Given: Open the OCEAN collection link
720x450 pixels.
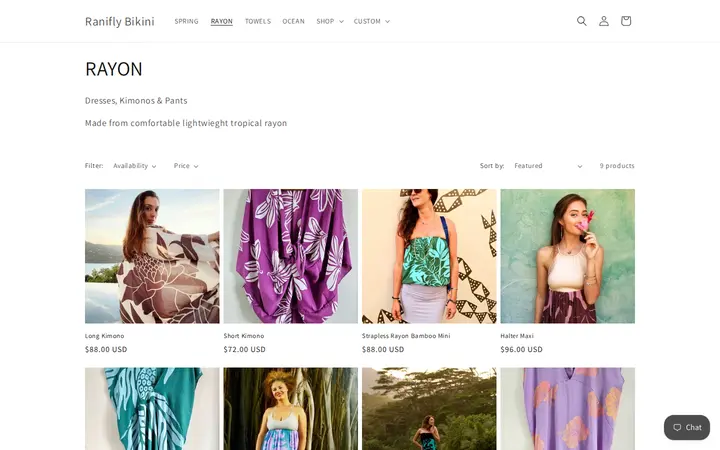Looking at the screenshot, I should point(293,21).
